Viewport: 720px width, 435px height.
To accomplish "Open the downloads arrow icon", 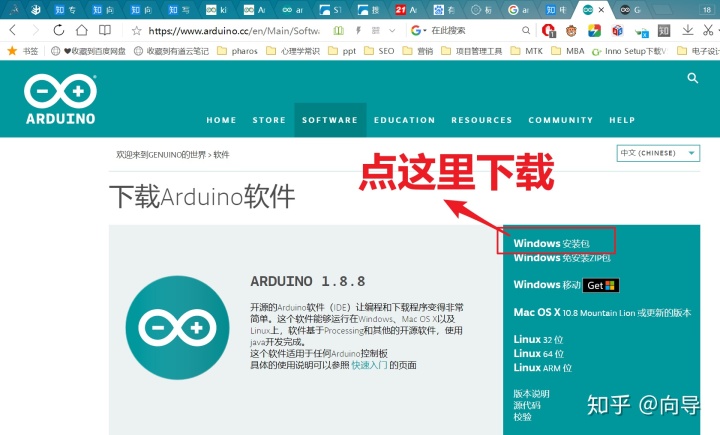I will pyautogui.click(x=687, y=30).
